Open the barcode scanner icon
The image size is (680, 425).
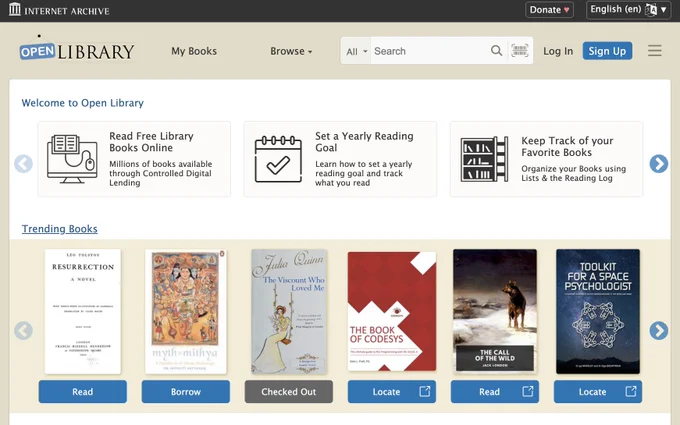point(520,51)
